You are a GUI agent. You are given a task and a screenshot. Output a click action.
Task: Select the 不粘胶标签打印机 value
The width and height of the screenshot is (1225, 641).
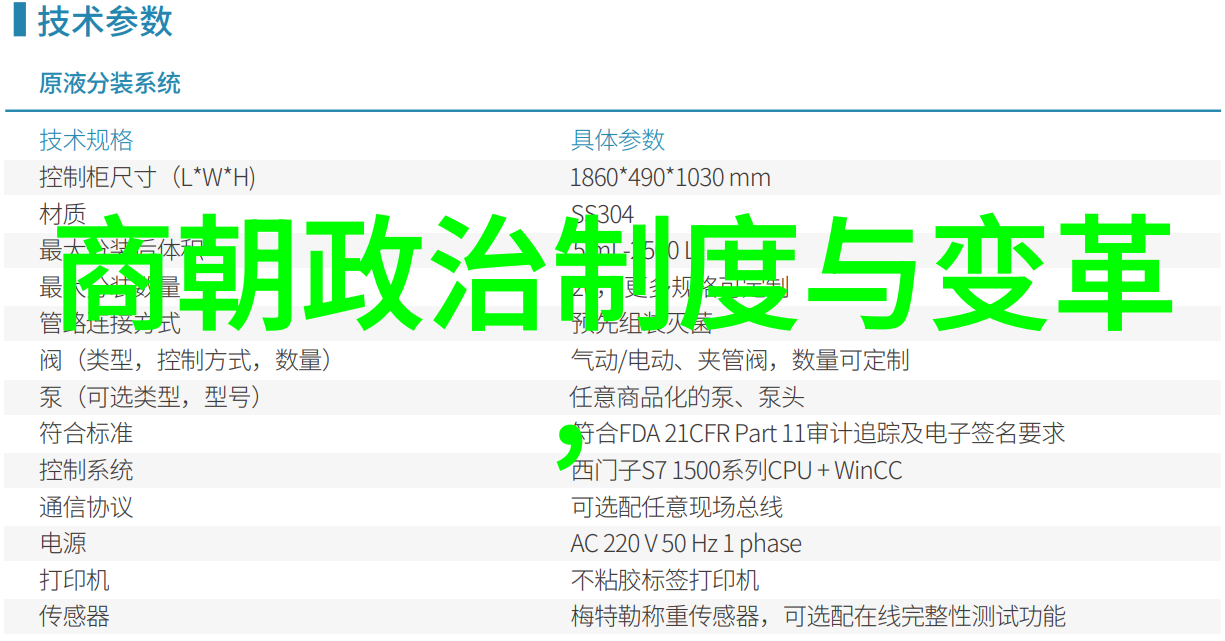(x=664, y=580)
